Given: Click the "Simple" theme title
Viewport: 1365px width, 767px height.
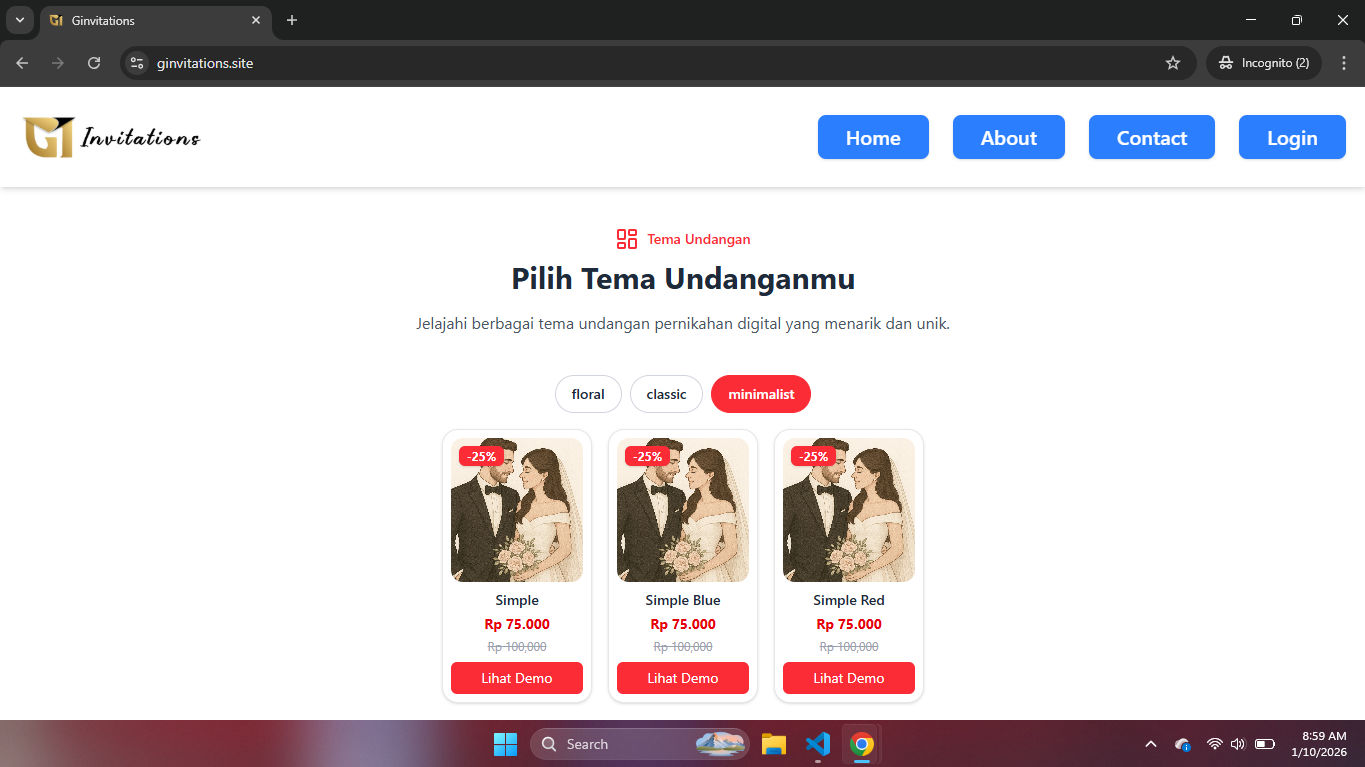Looking at the screenshot, I should [x=517, y=600].
